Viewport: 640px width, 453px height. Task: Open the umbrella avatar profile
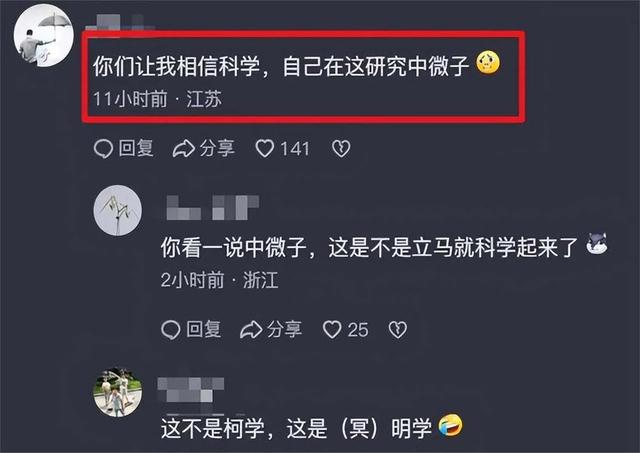[43, 36]
